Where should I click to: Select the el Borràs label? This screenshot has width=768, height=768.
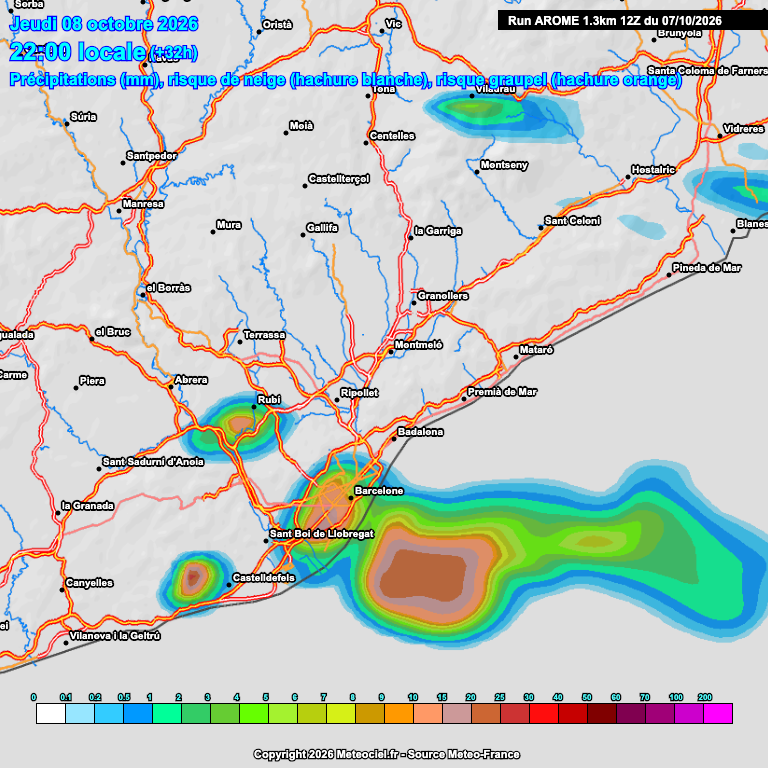pyautogui.click(x=168, y=288)
